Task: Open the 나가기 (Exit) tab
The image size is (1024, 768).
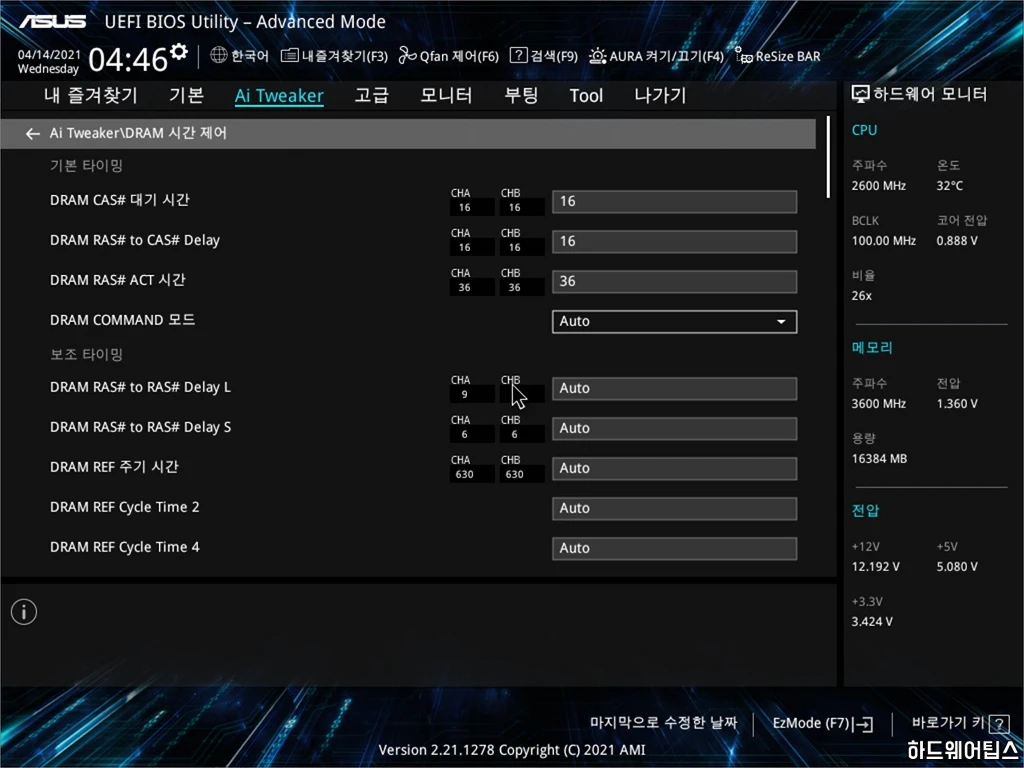Action: pyautogui.click(x=660, y=96)
